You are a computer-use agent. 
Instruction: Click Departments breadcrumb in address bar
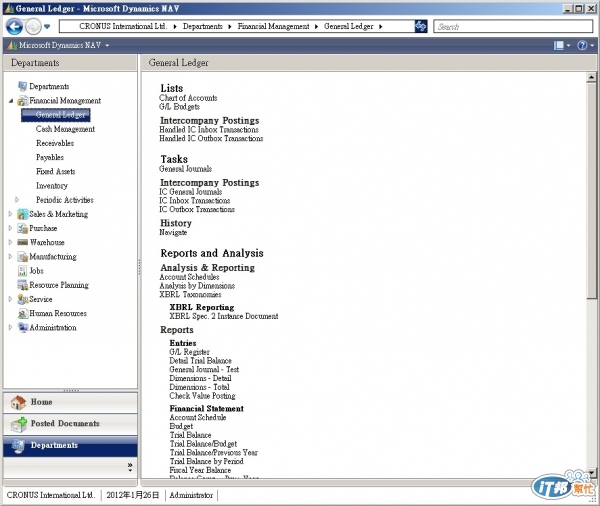(x=202, y=26)
